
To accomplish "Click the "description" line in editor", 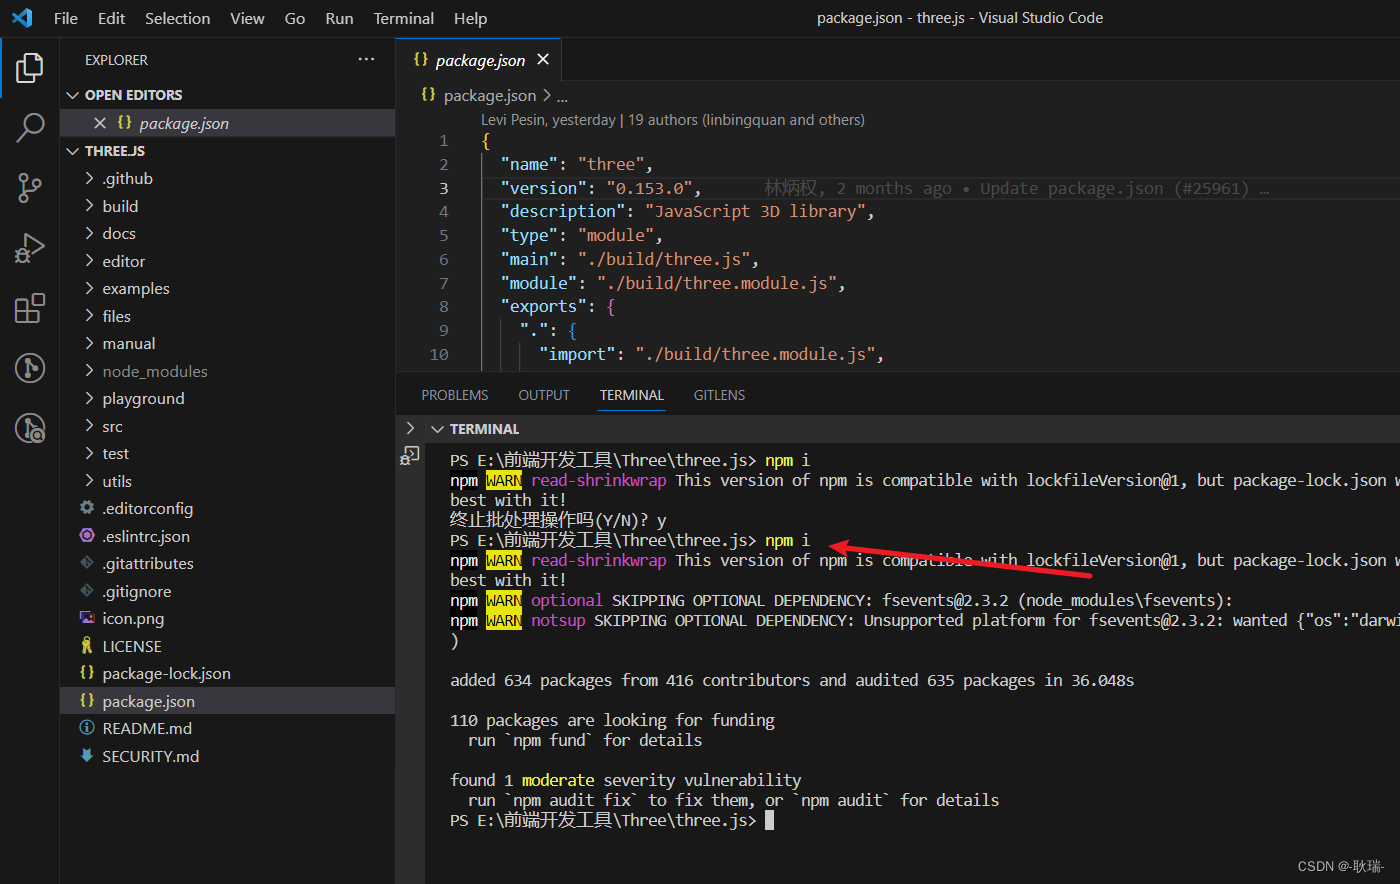I will tap(688, 211).
